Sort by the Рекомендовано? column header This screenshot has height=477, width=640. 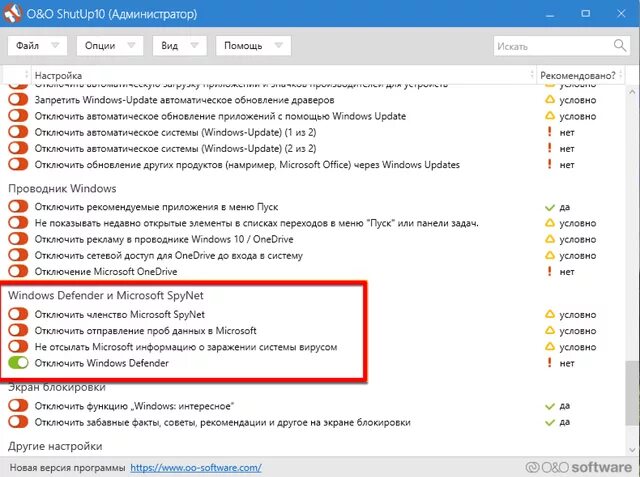tap(580, 75)
